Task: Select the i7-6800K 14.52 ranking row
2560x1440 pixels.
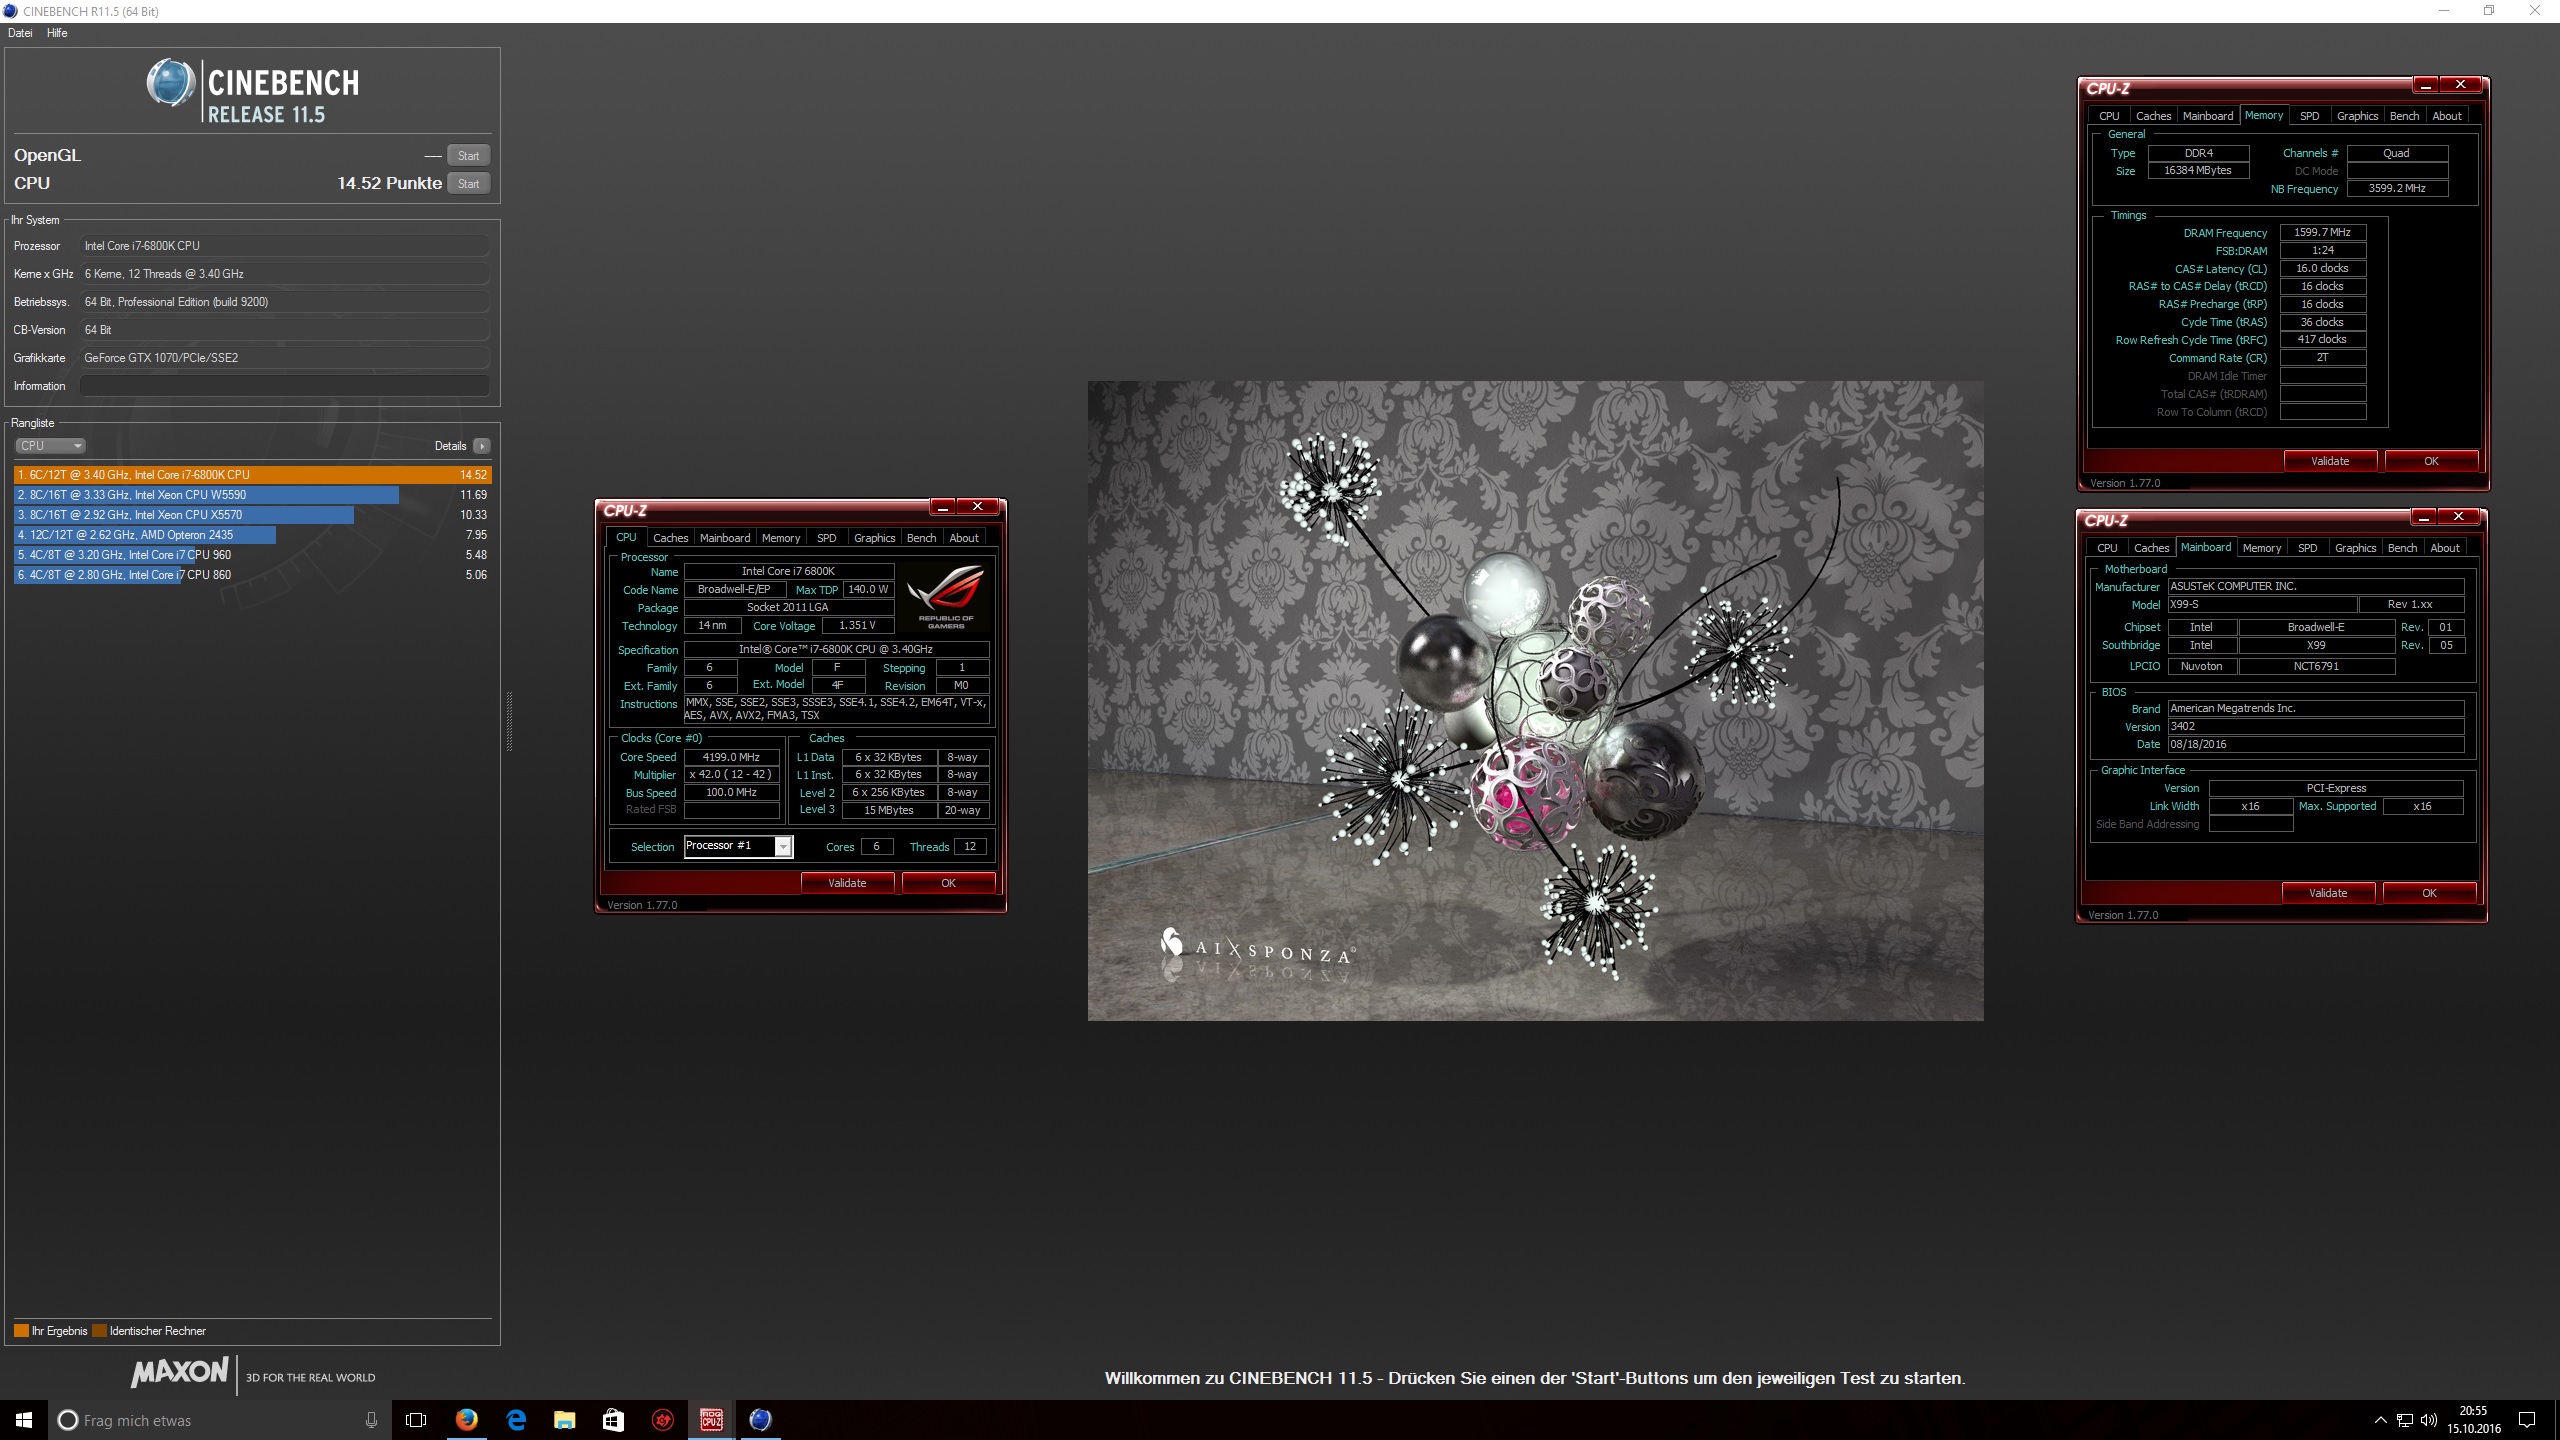Action: (252, 475)
